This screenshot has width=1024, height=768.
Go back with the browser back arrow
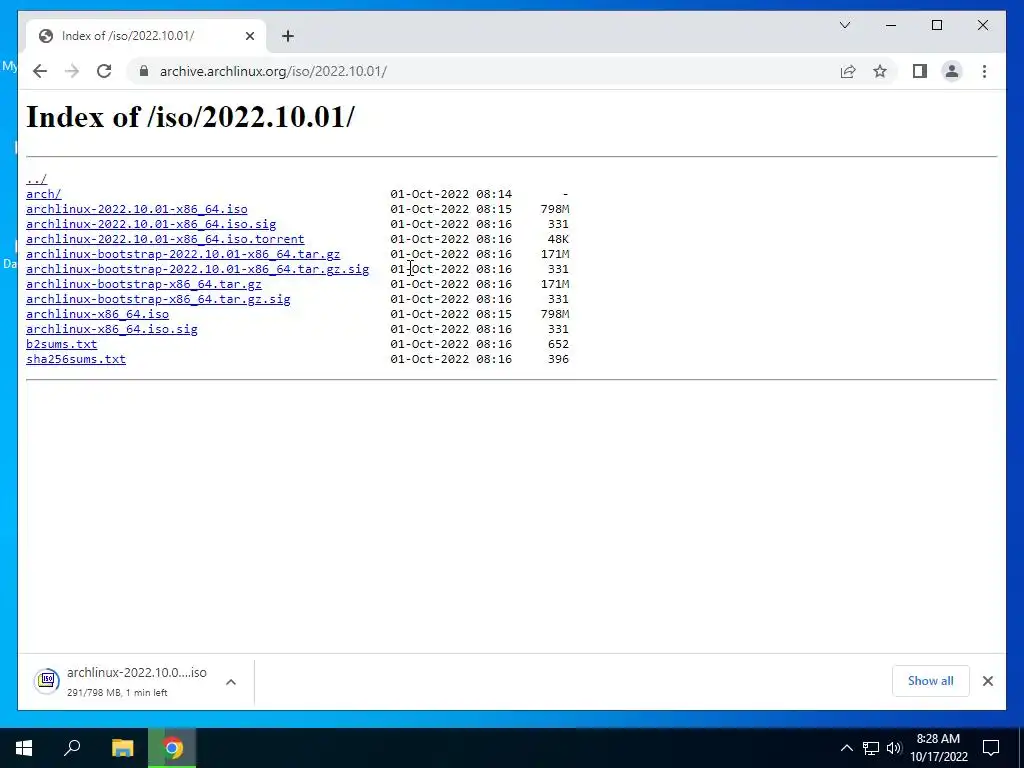tap(40, 71)
